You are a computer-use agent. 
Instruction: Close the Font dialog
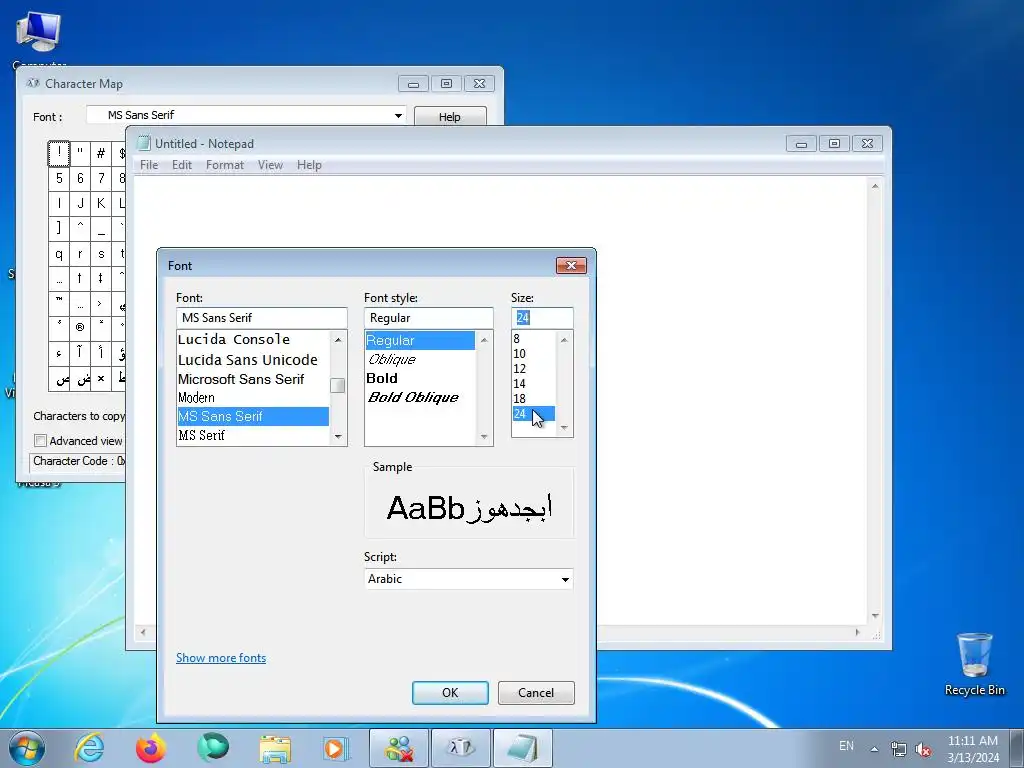(571, 265)
